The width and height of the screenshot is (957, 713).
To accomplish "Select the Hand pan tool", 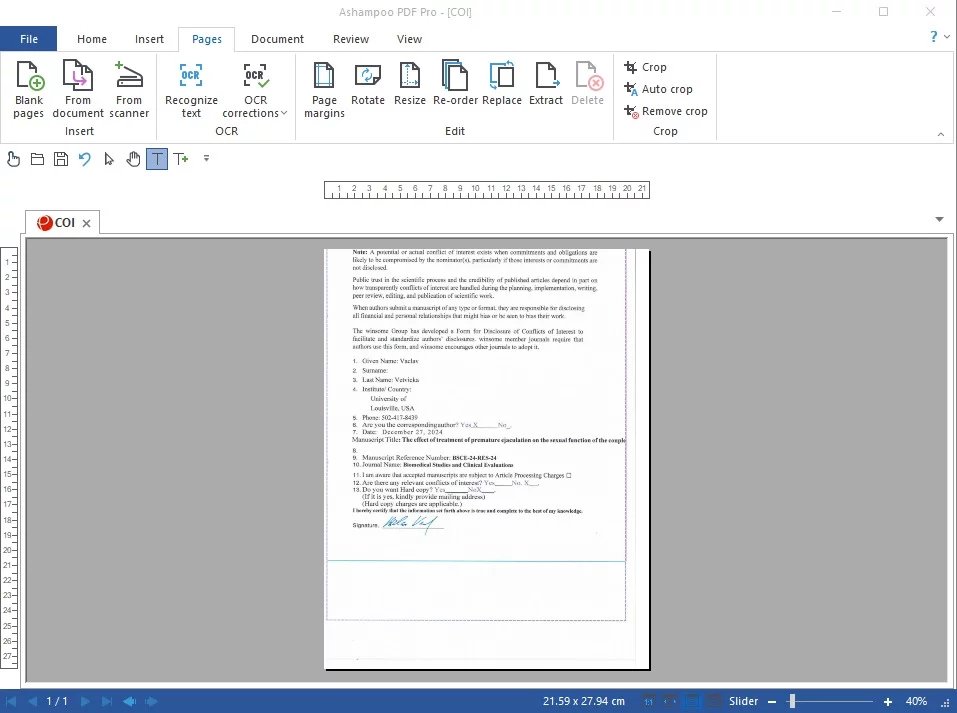I will [133, 159].
